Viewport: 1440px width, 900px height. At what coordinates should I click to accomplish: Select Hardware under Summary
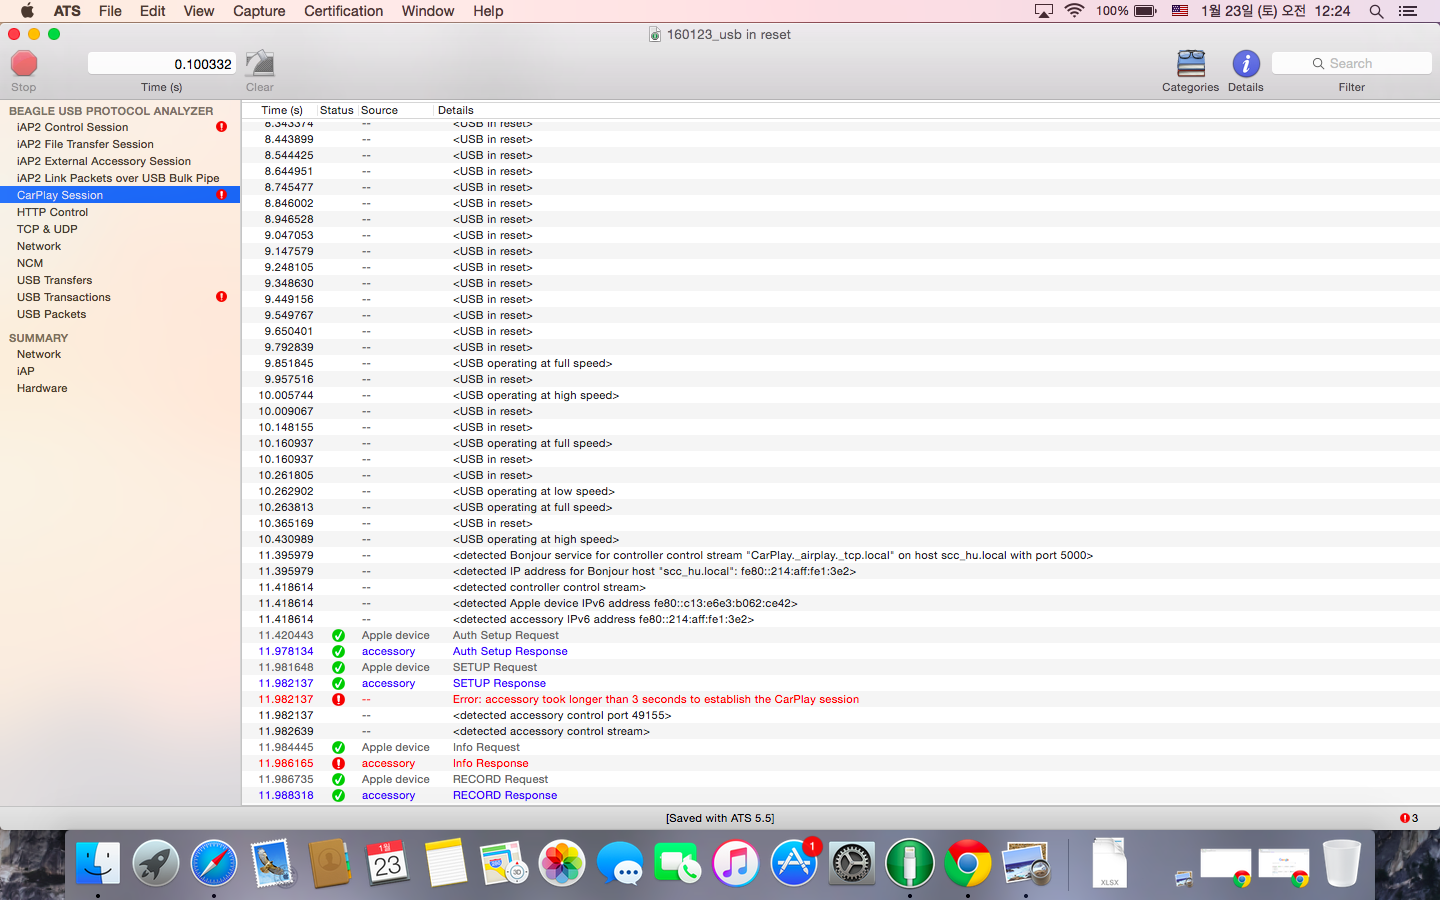pyautogui.click(x=120, y=388)
